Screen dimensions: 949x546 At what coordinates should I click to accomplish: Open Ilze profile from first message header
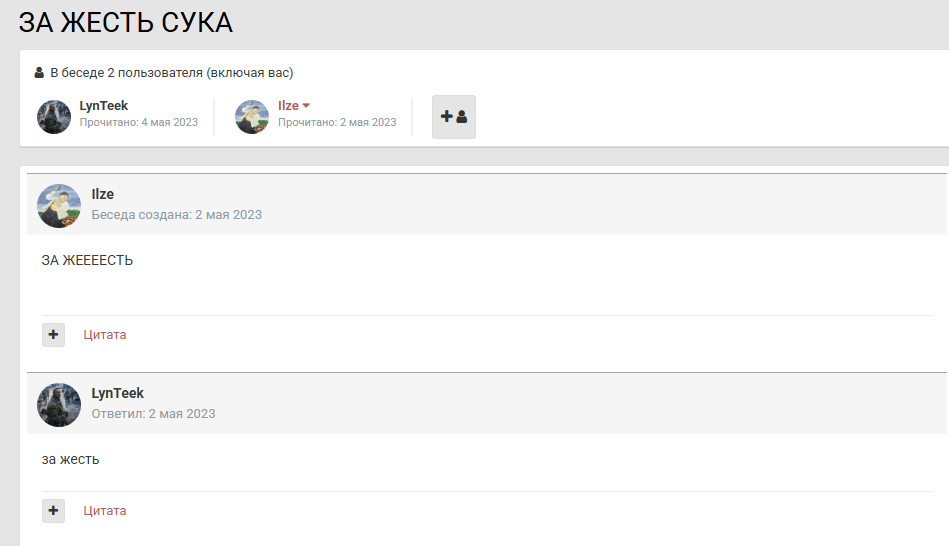tap(103, 195)
